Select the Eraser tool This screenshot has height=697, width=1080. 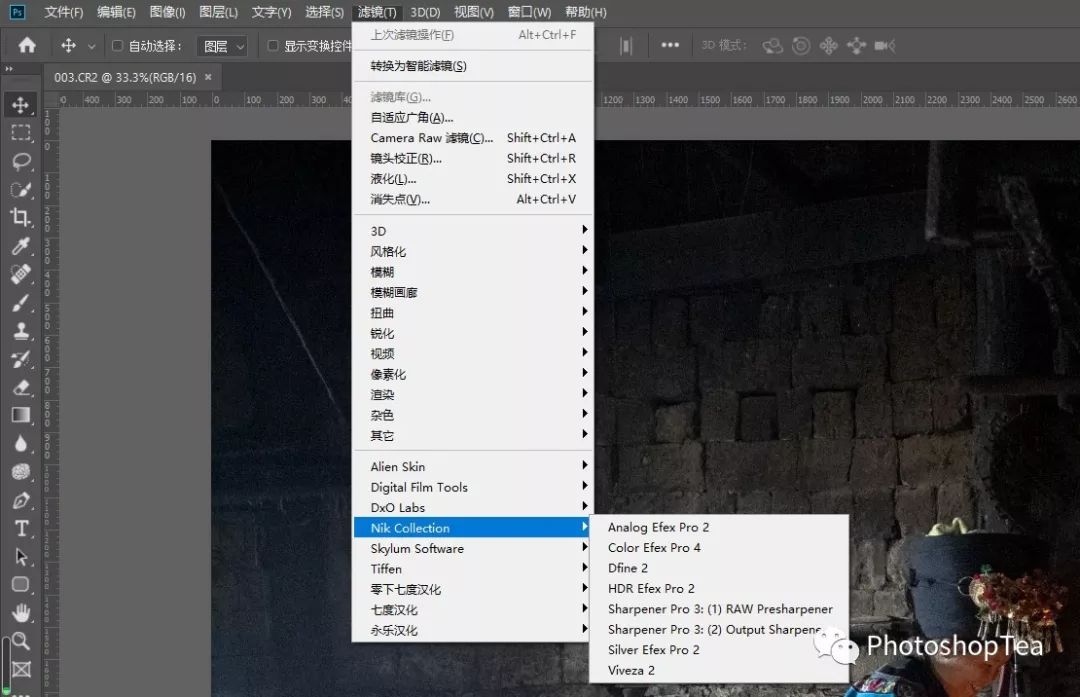pos(21,387)
